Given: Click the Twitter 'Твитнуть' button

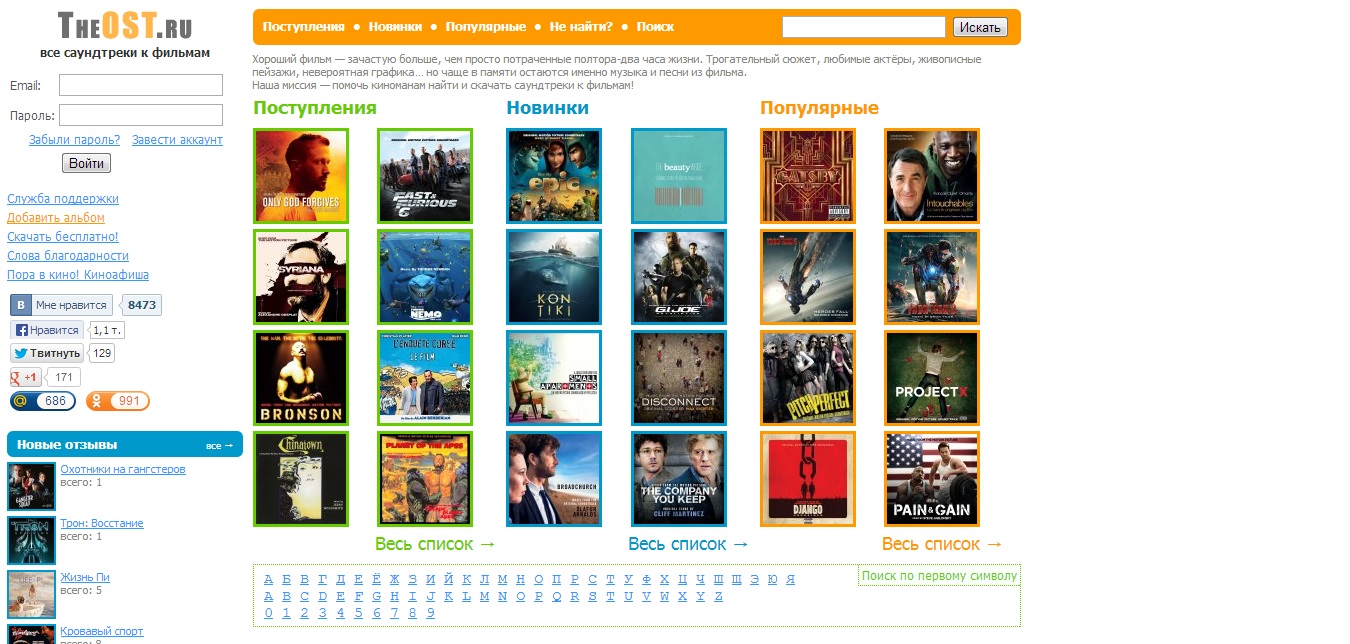Looking at the screenshot, I should click(47, 353).
